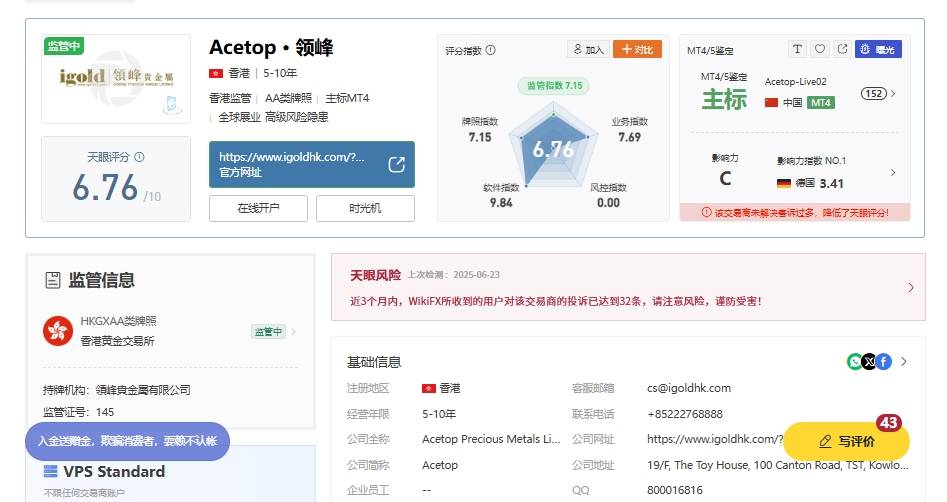Click the China flag next to 中国

pyautogui.click(x=771, y=103)
